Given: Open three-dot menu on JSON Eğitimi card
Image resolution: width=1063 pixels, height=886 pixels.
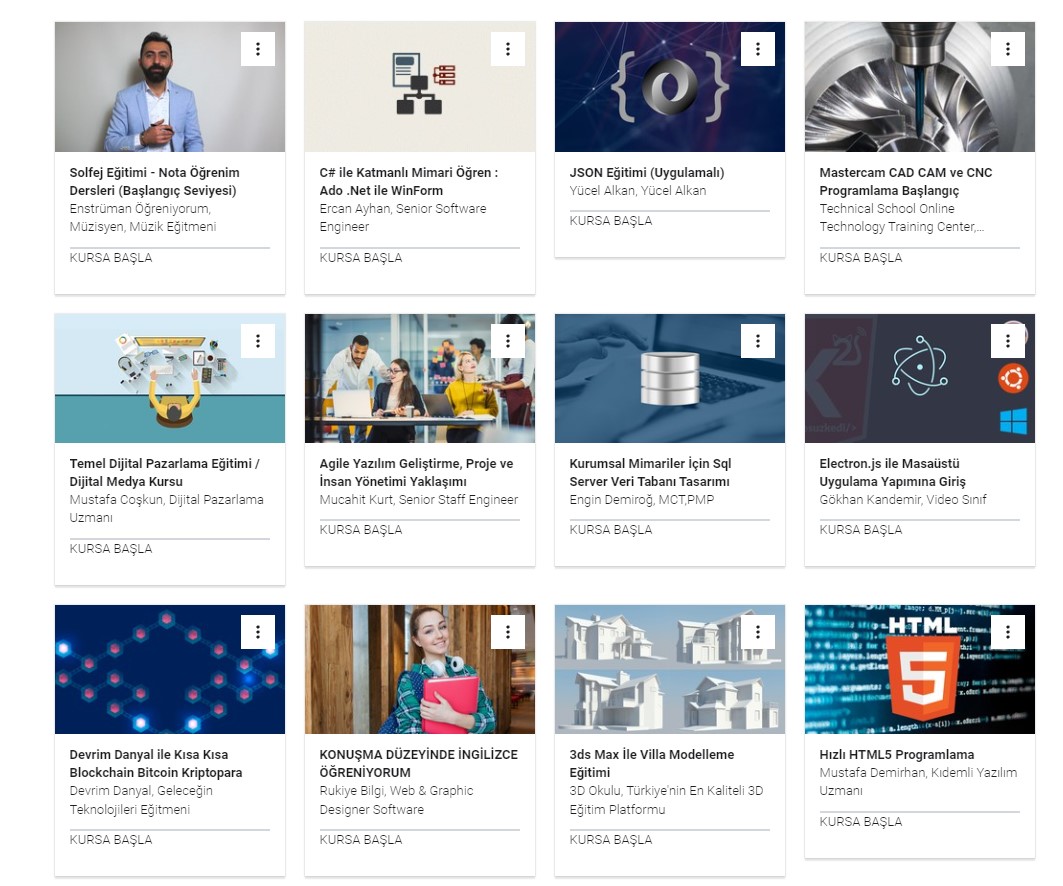Looking at the screenshot, I should coord(758,49).
